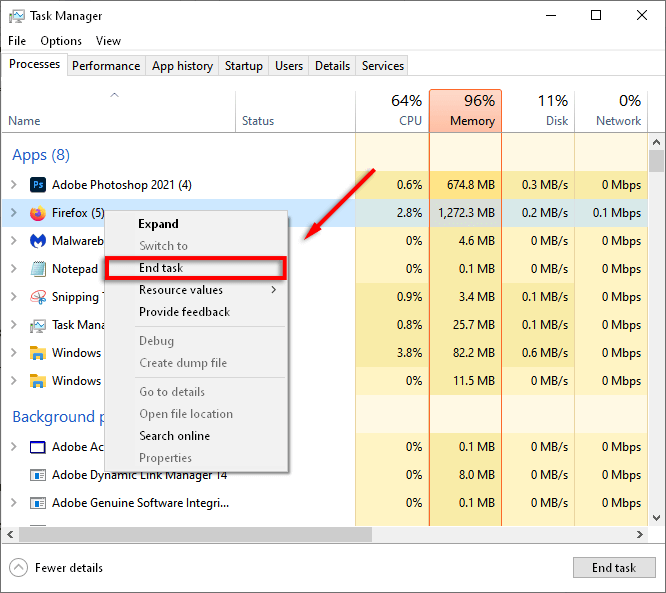
Task: Click the 3.8% CPU value
Action: tap(409, 353)
